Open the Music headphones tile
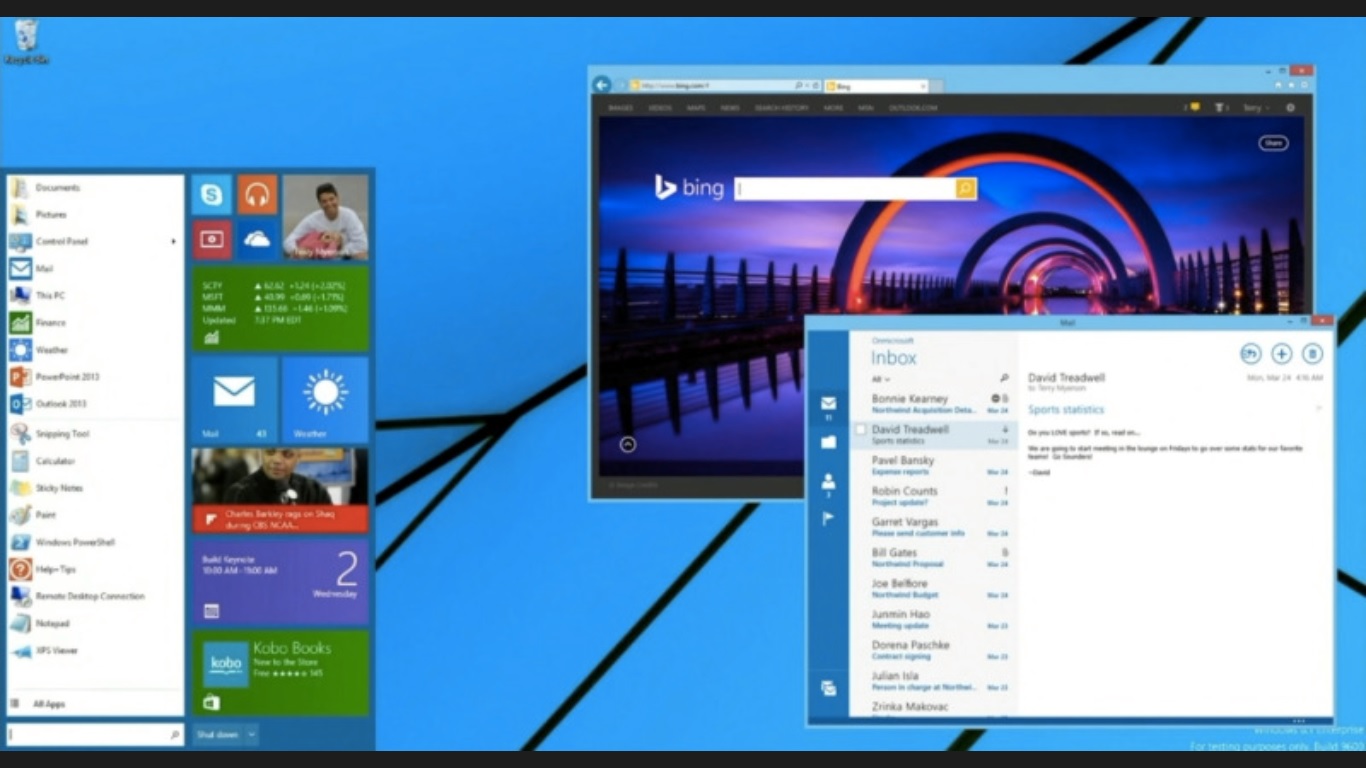1366x768 pixels. [257, 195]
